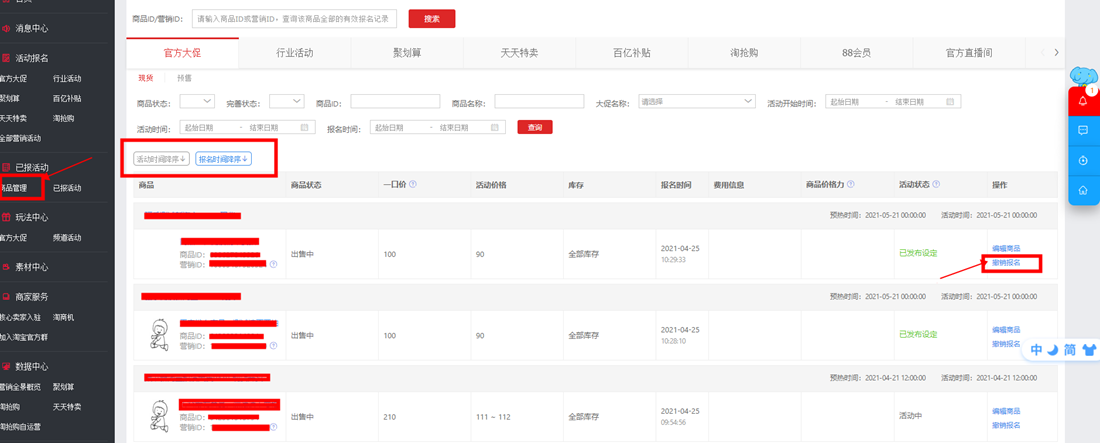This screenshot has width=1100, height=443.
Task: Select the 百亿补贴 tab
Action: coord(631,53)
